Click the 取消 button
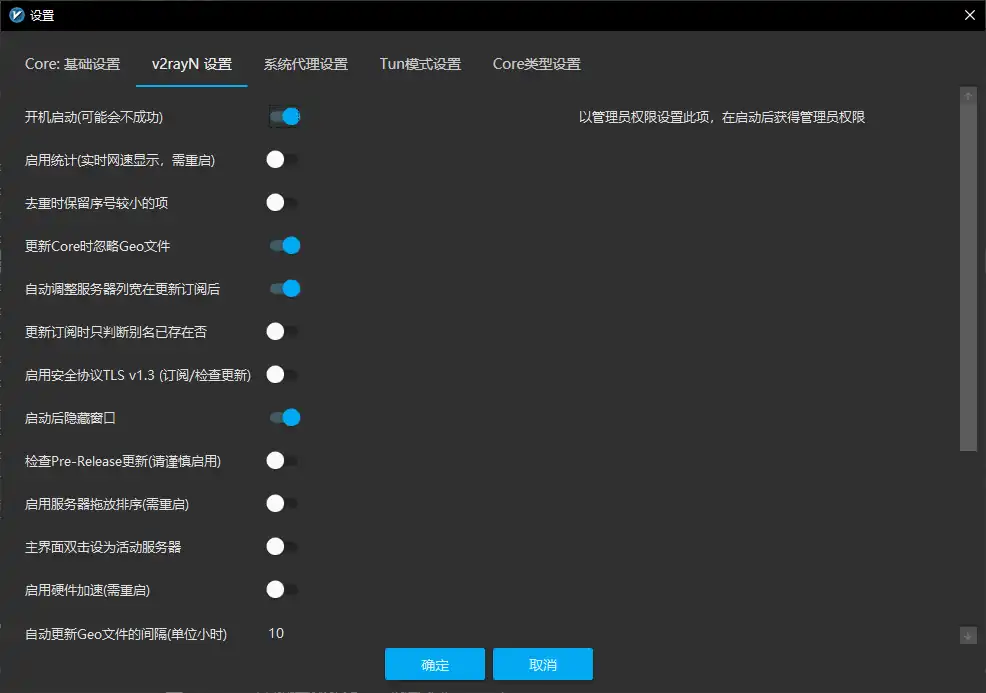986x693 pixels. click(x=543, y=664)
